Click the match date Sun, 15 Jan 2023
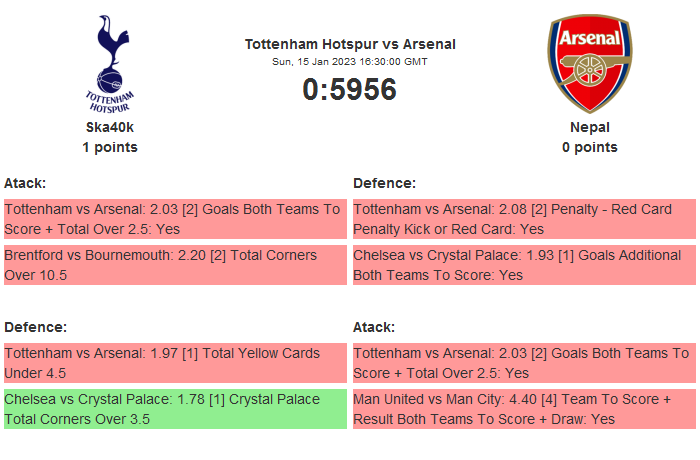The height and width of the screenshot is (460, 700). pos(350,61)
